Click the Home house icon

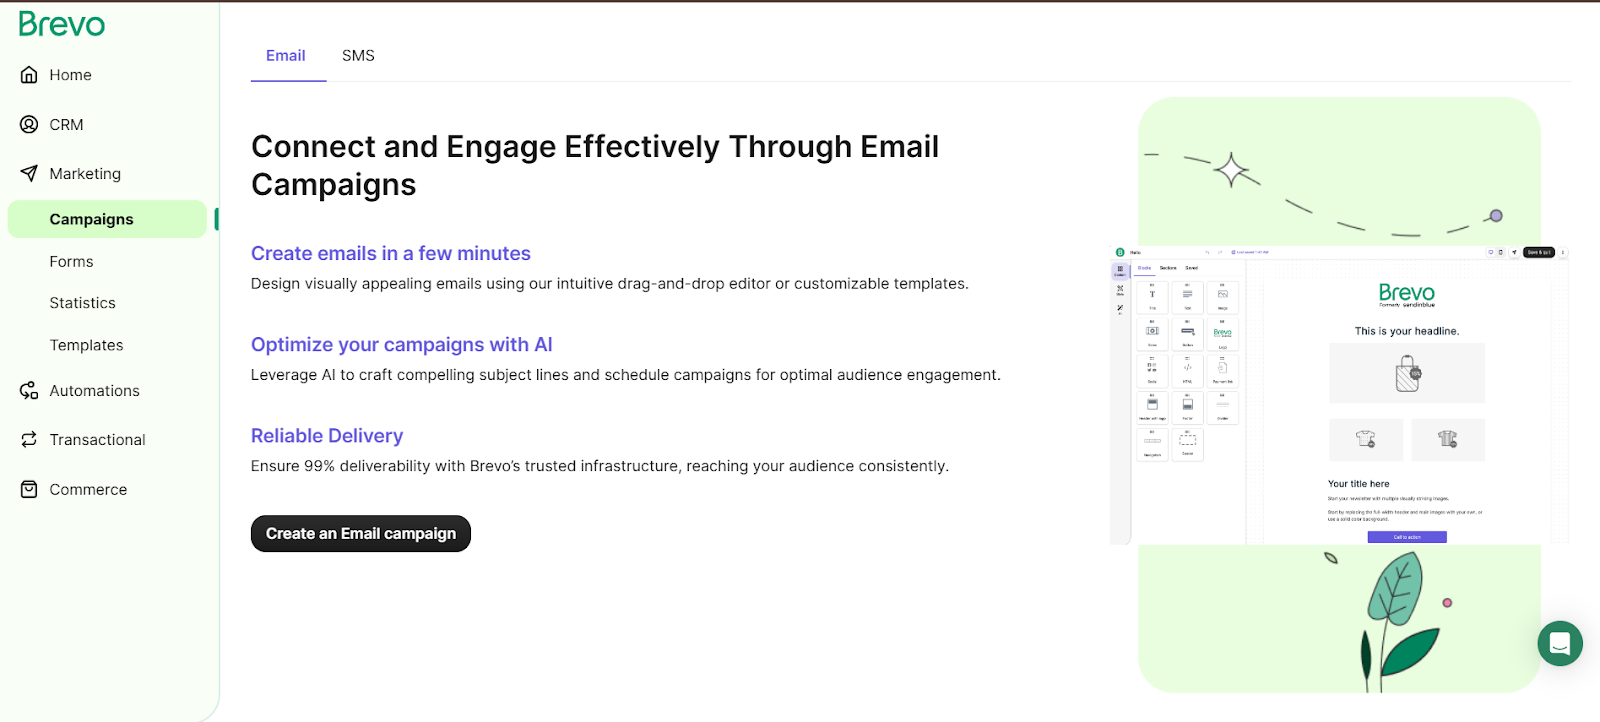tap(29, 75)
